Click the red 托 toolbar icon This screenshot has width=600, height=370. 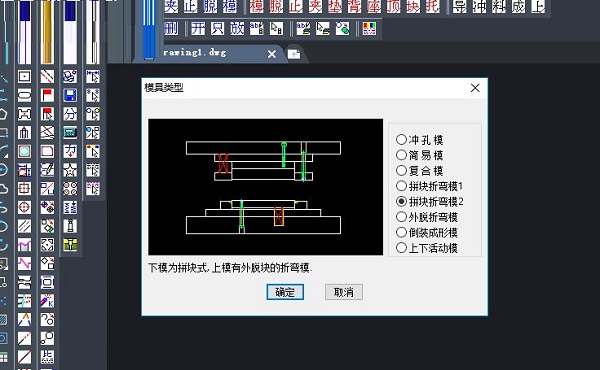click(432, 6)
